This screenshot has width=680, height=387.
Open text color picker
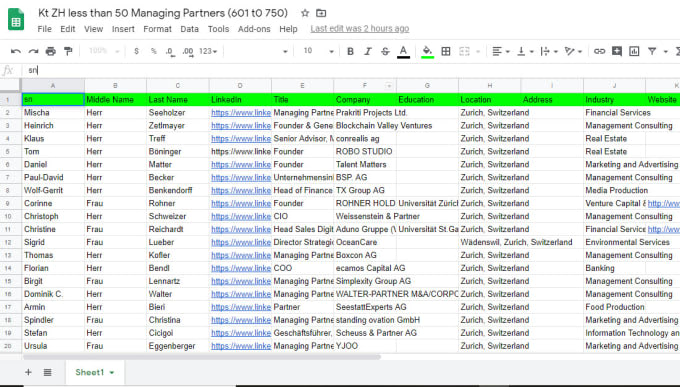403,52
